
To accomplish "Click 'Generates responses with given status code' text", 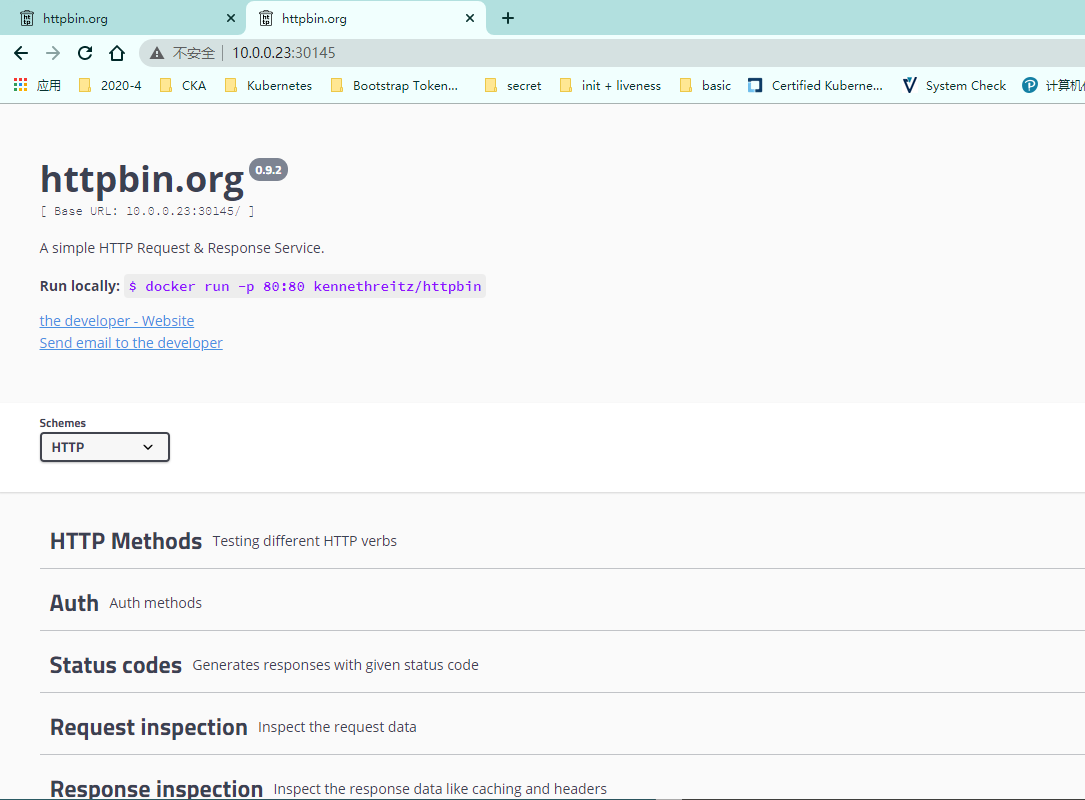I will [x=336, y=665].
